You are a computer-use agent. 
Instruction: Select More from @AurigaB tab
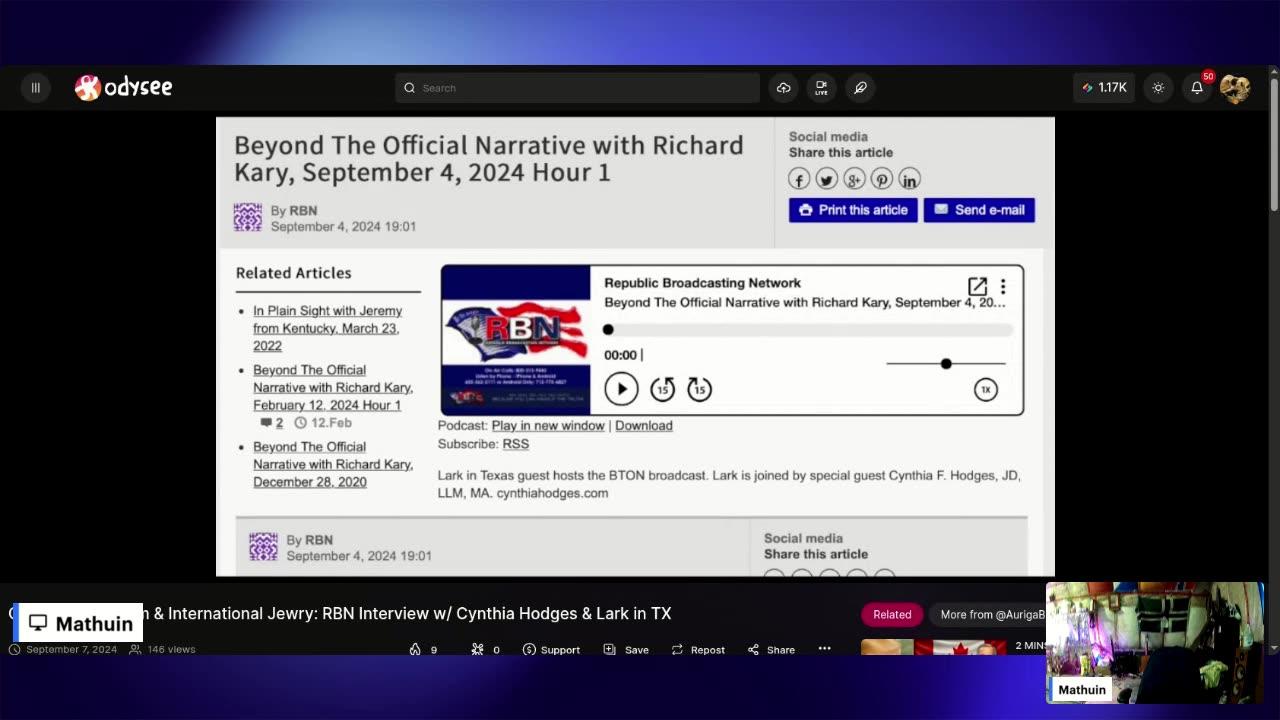990,614
